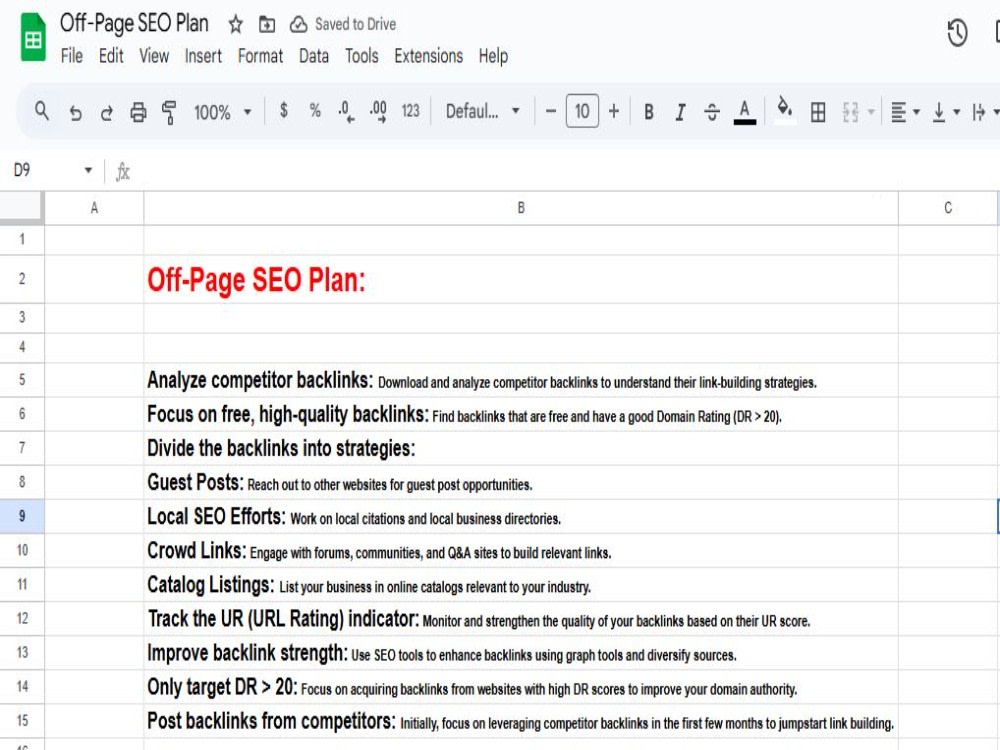Image resolution: width=1000 pixels, height=750 pixels.
Task: Select column C header
Action: coord(948,208)
